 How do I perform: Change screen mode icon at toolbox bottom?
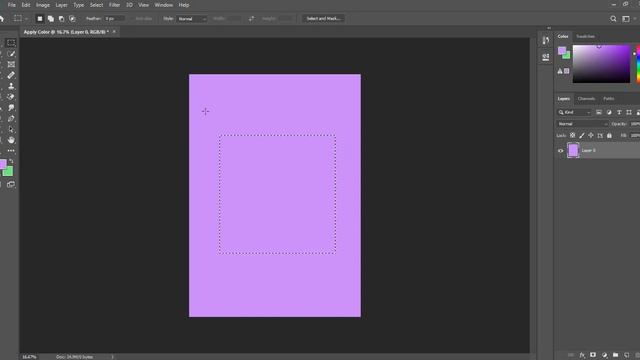click(11, 184)
